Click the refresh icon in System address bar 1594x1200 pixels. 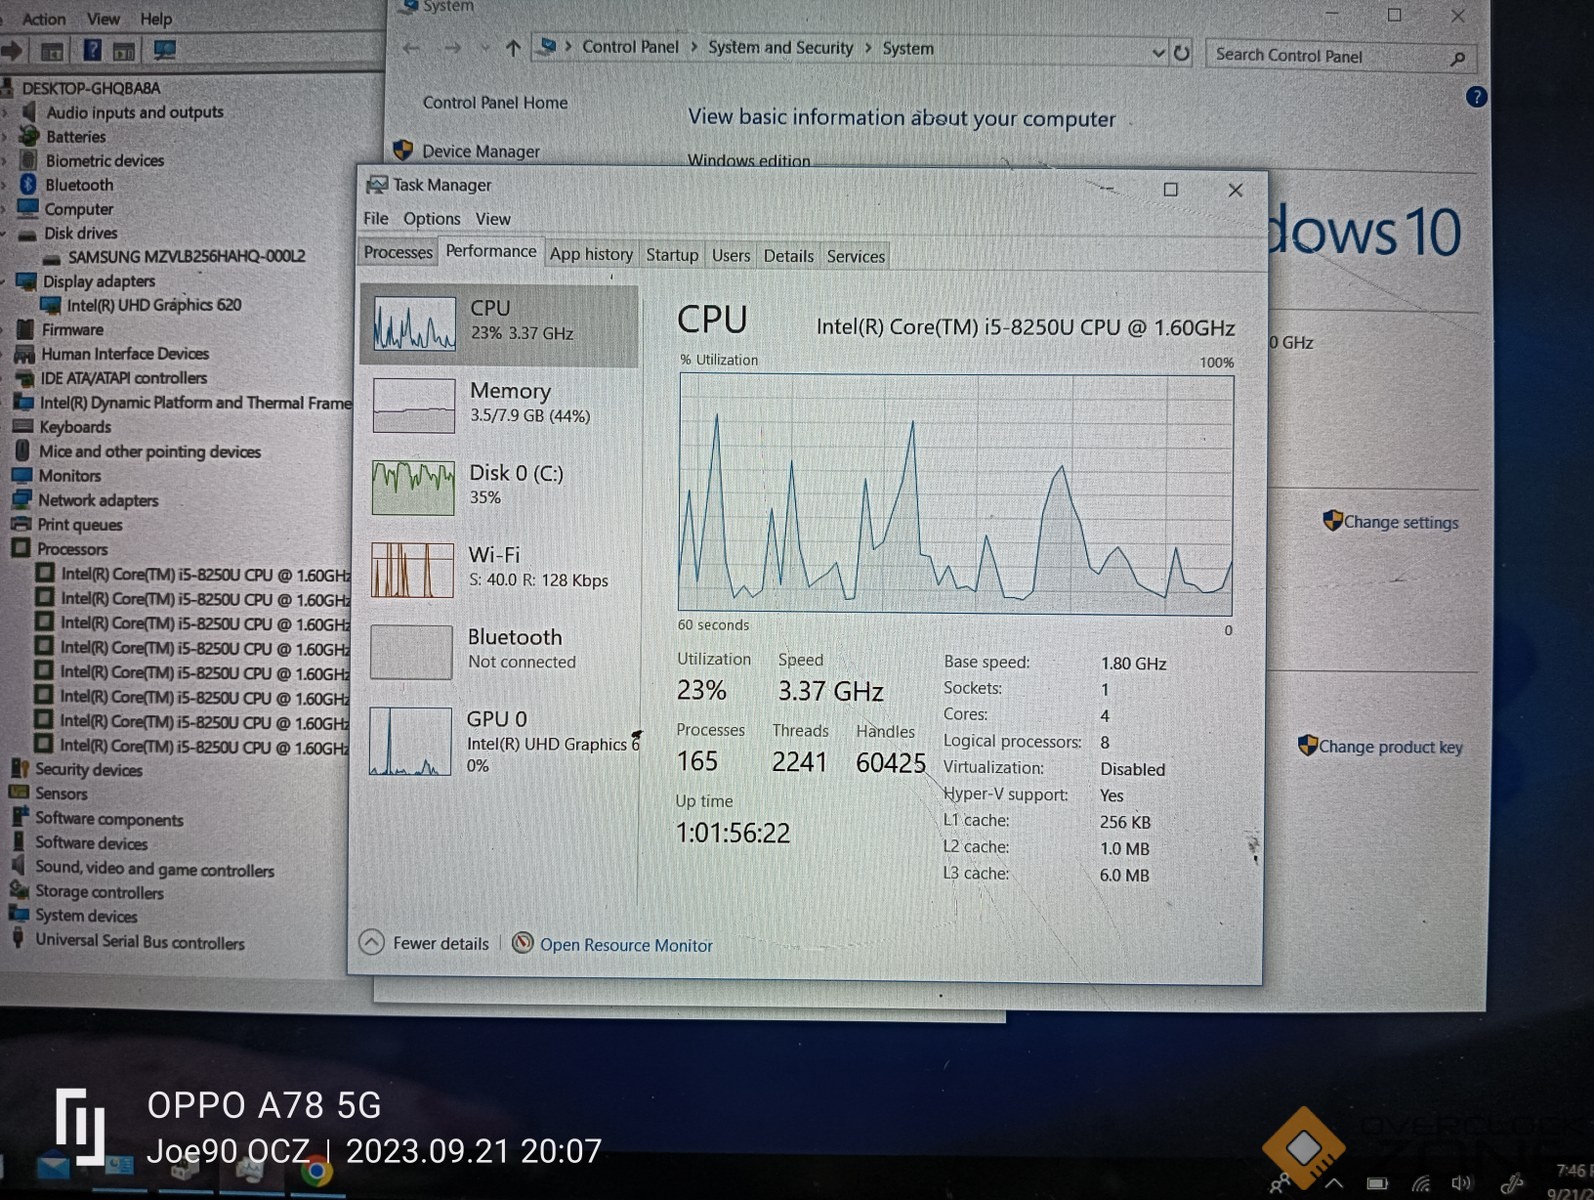[1181, 53]
